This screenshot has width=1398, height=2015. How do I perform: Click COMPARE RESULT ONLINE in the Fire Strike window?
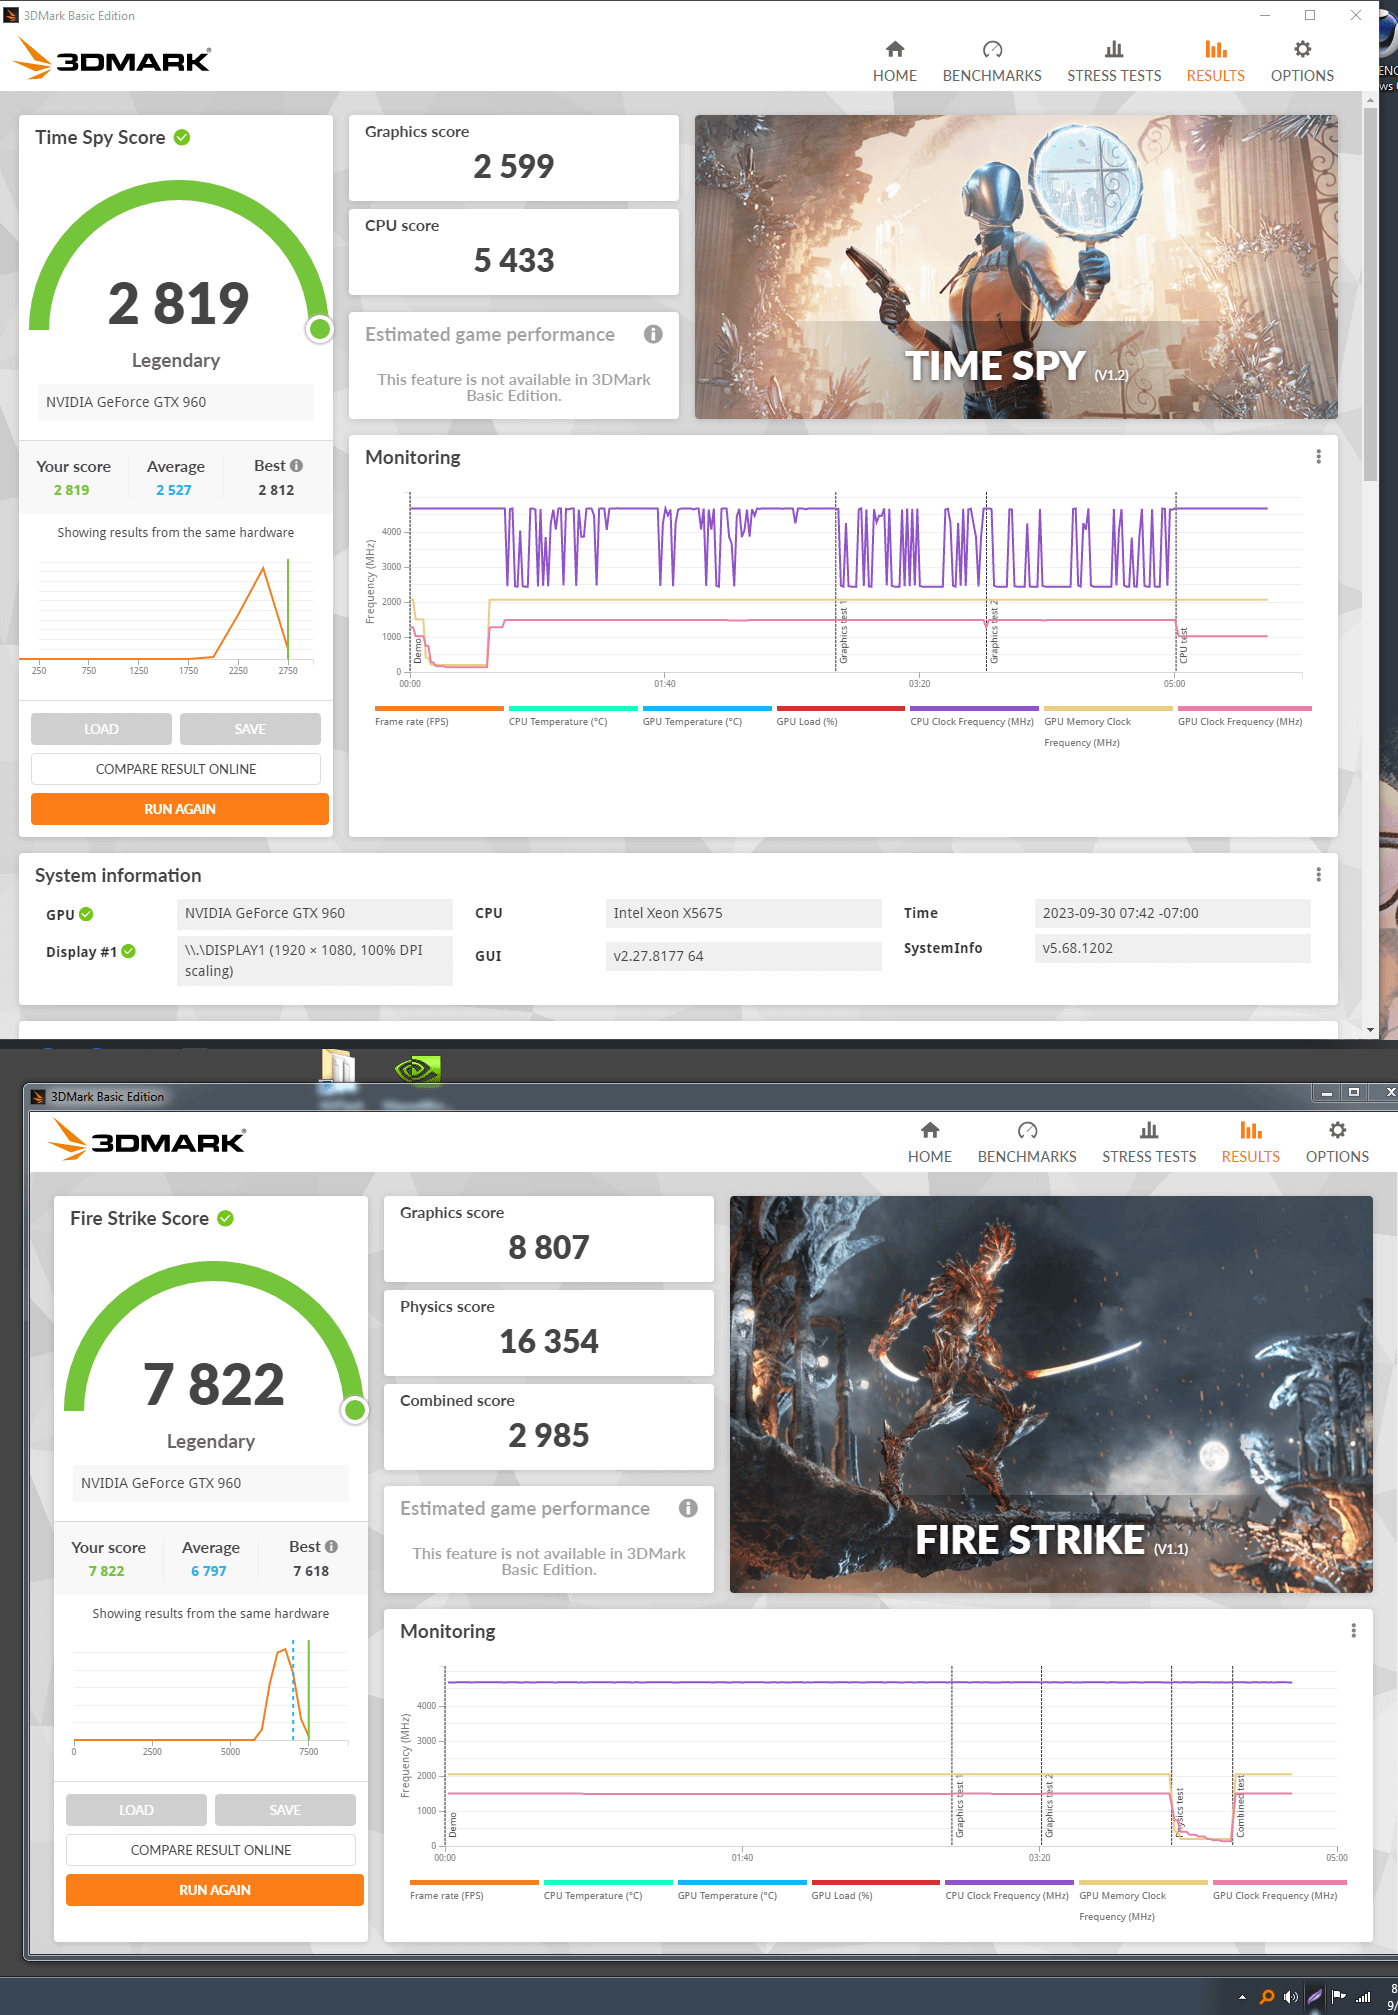coord(211,1850)
